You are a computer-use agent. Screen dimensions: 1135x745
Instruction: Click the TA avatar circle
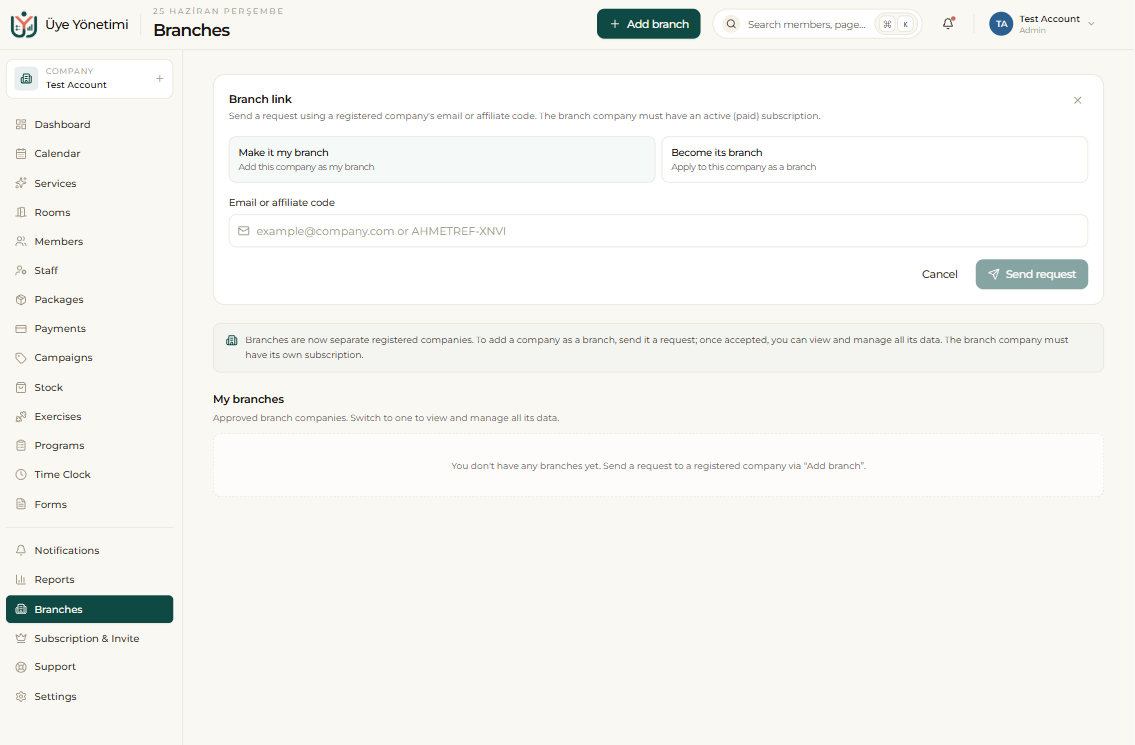pyautogui.click(x=1001, y=24)
